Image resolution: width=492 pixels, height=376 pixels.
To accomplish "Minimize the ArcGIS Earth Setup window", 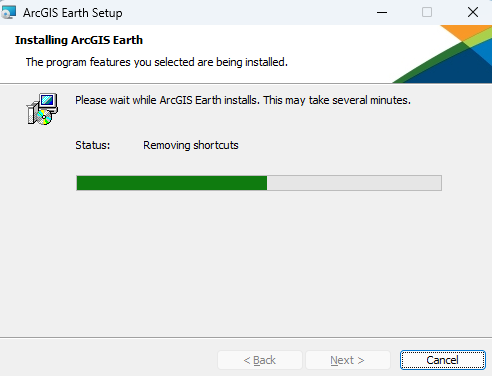I will pyautogui.click(x=382, y=13).
